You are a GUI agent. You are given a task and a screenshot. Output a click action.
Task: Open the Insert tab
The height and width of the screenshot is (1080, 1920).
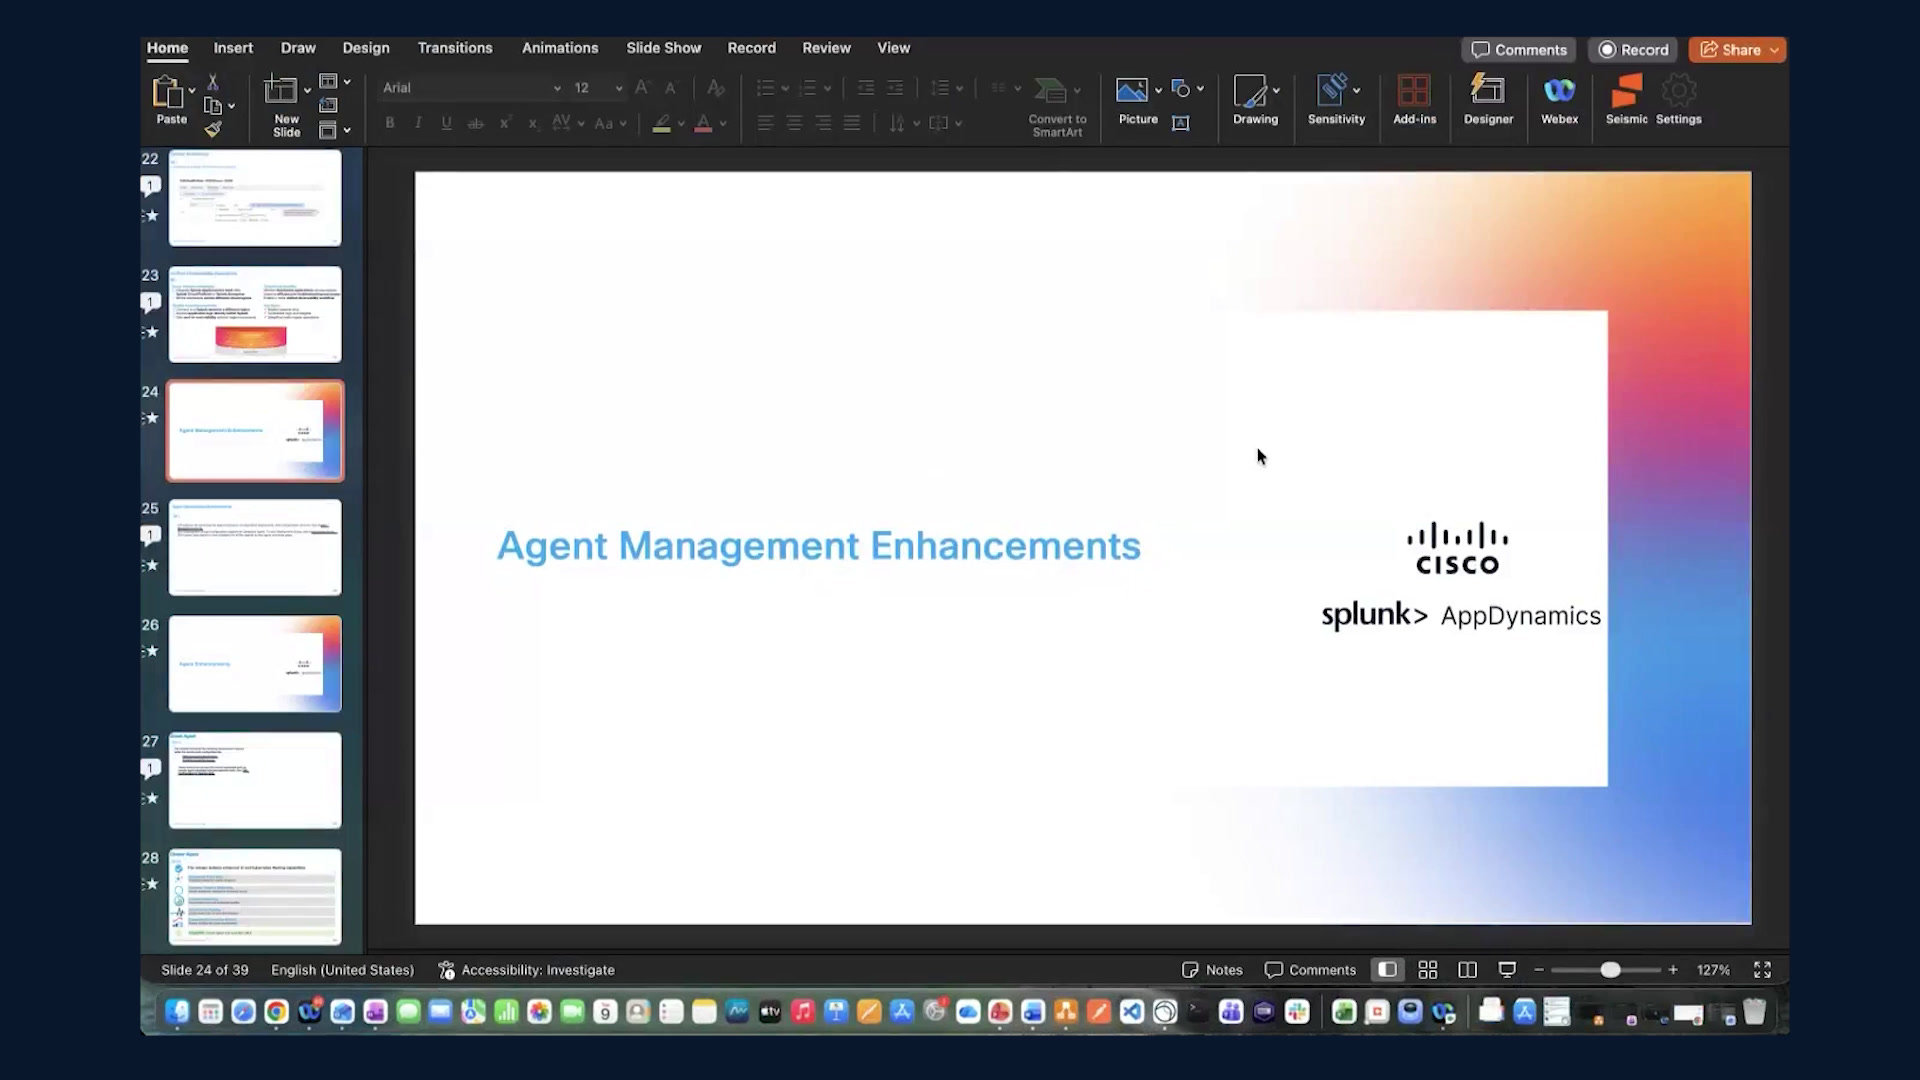(x=233, y=48)
